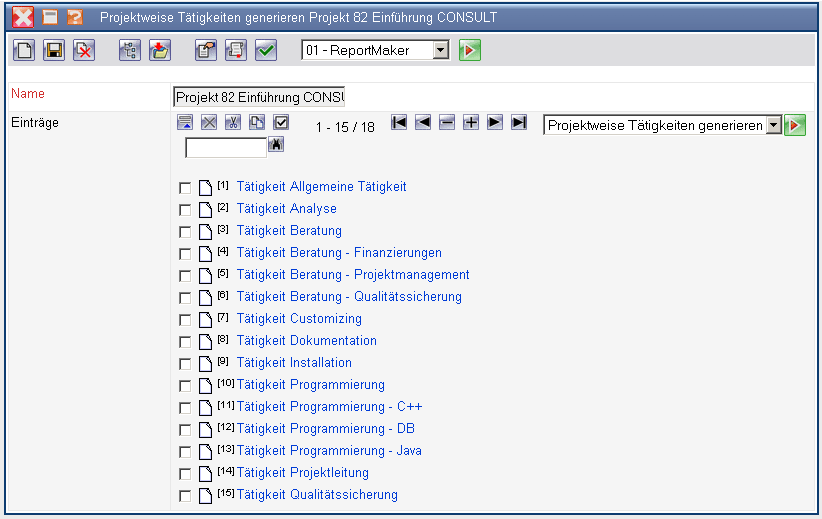Tick checkbox for Tätigkeit Programmierung - Java
This screenshot has width=822, height=519.
point(185,452)
